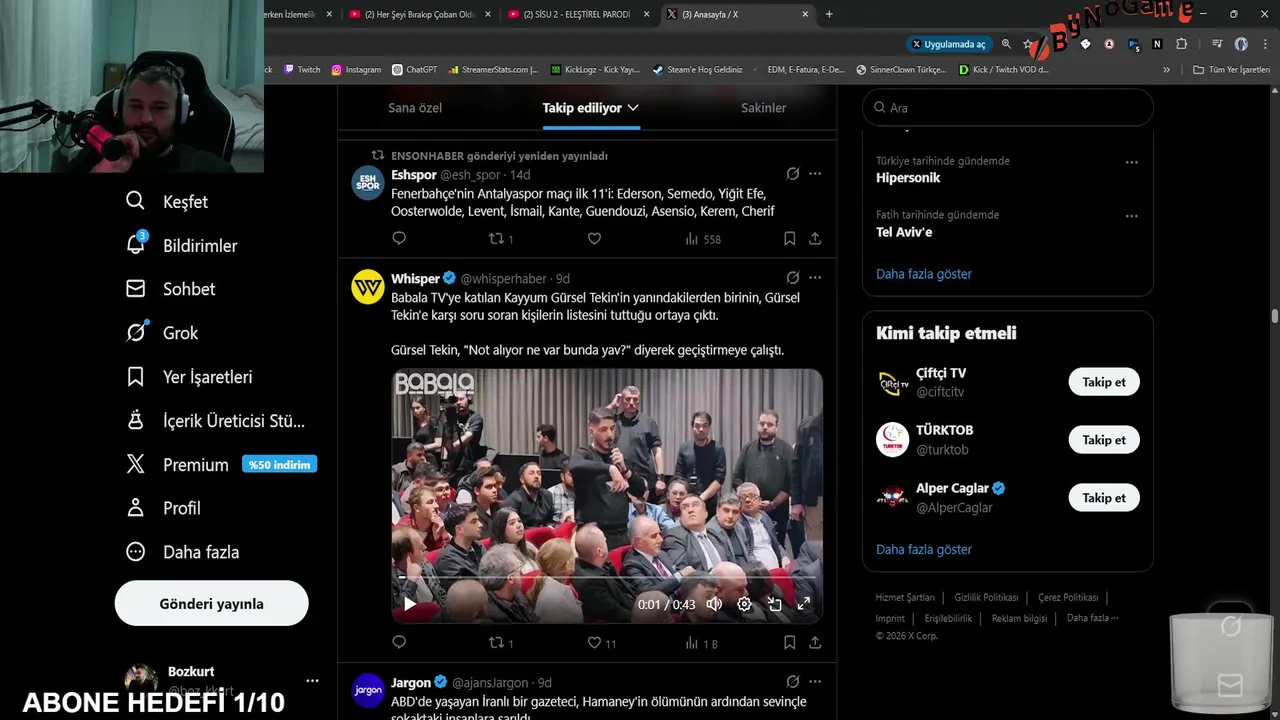Bookmark the Eshspor post
1280x720 pixels.
pyautogui.click(x=789, y=239)
